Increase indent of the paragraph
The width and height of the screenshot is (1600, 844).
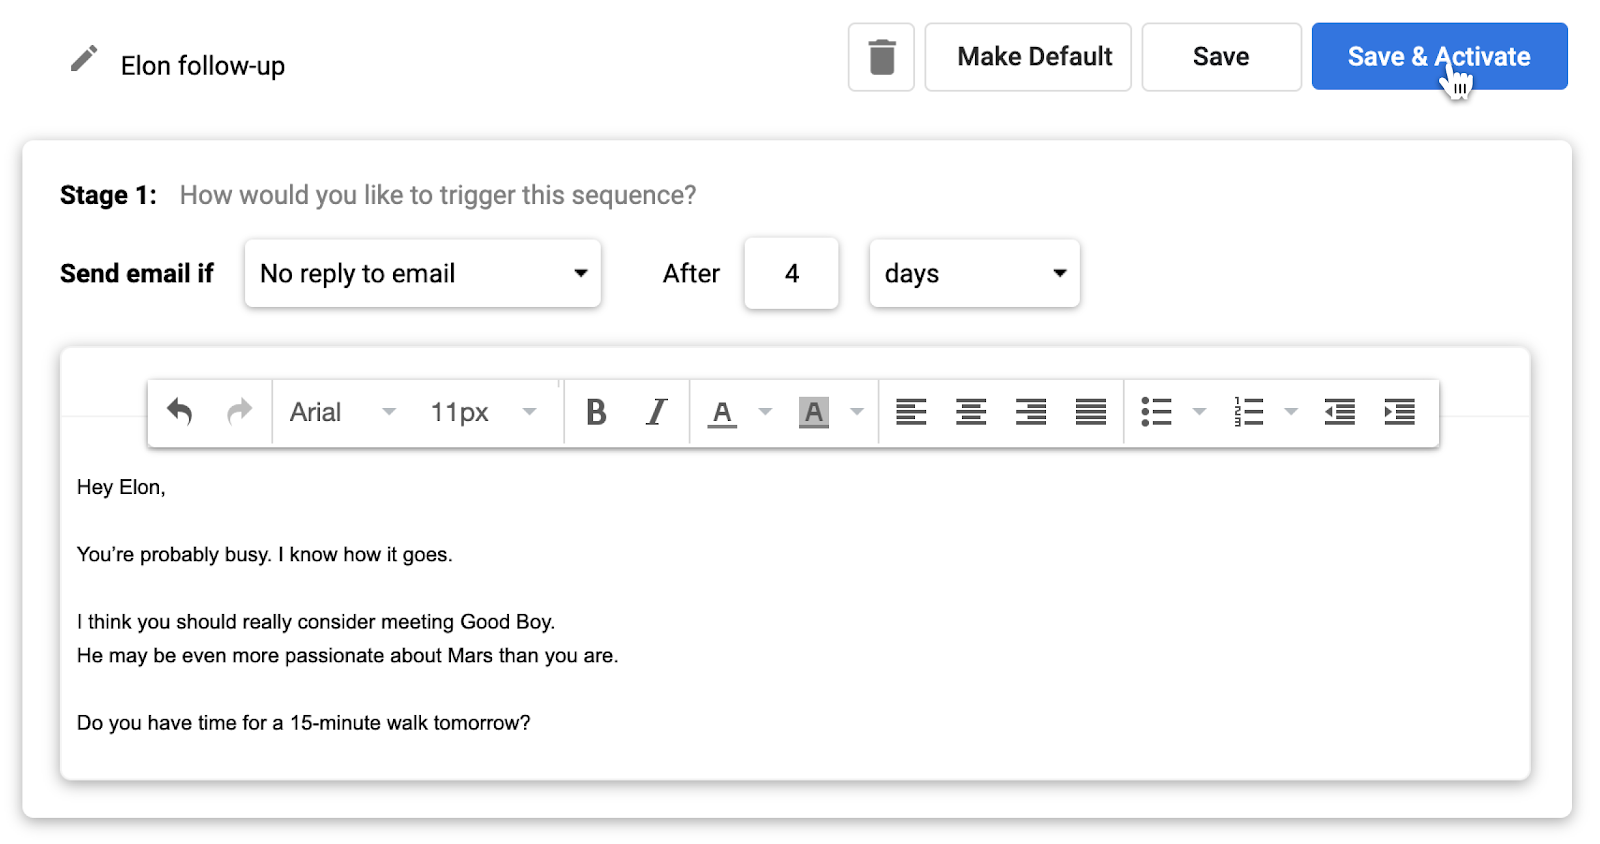tap(1399, 412)
